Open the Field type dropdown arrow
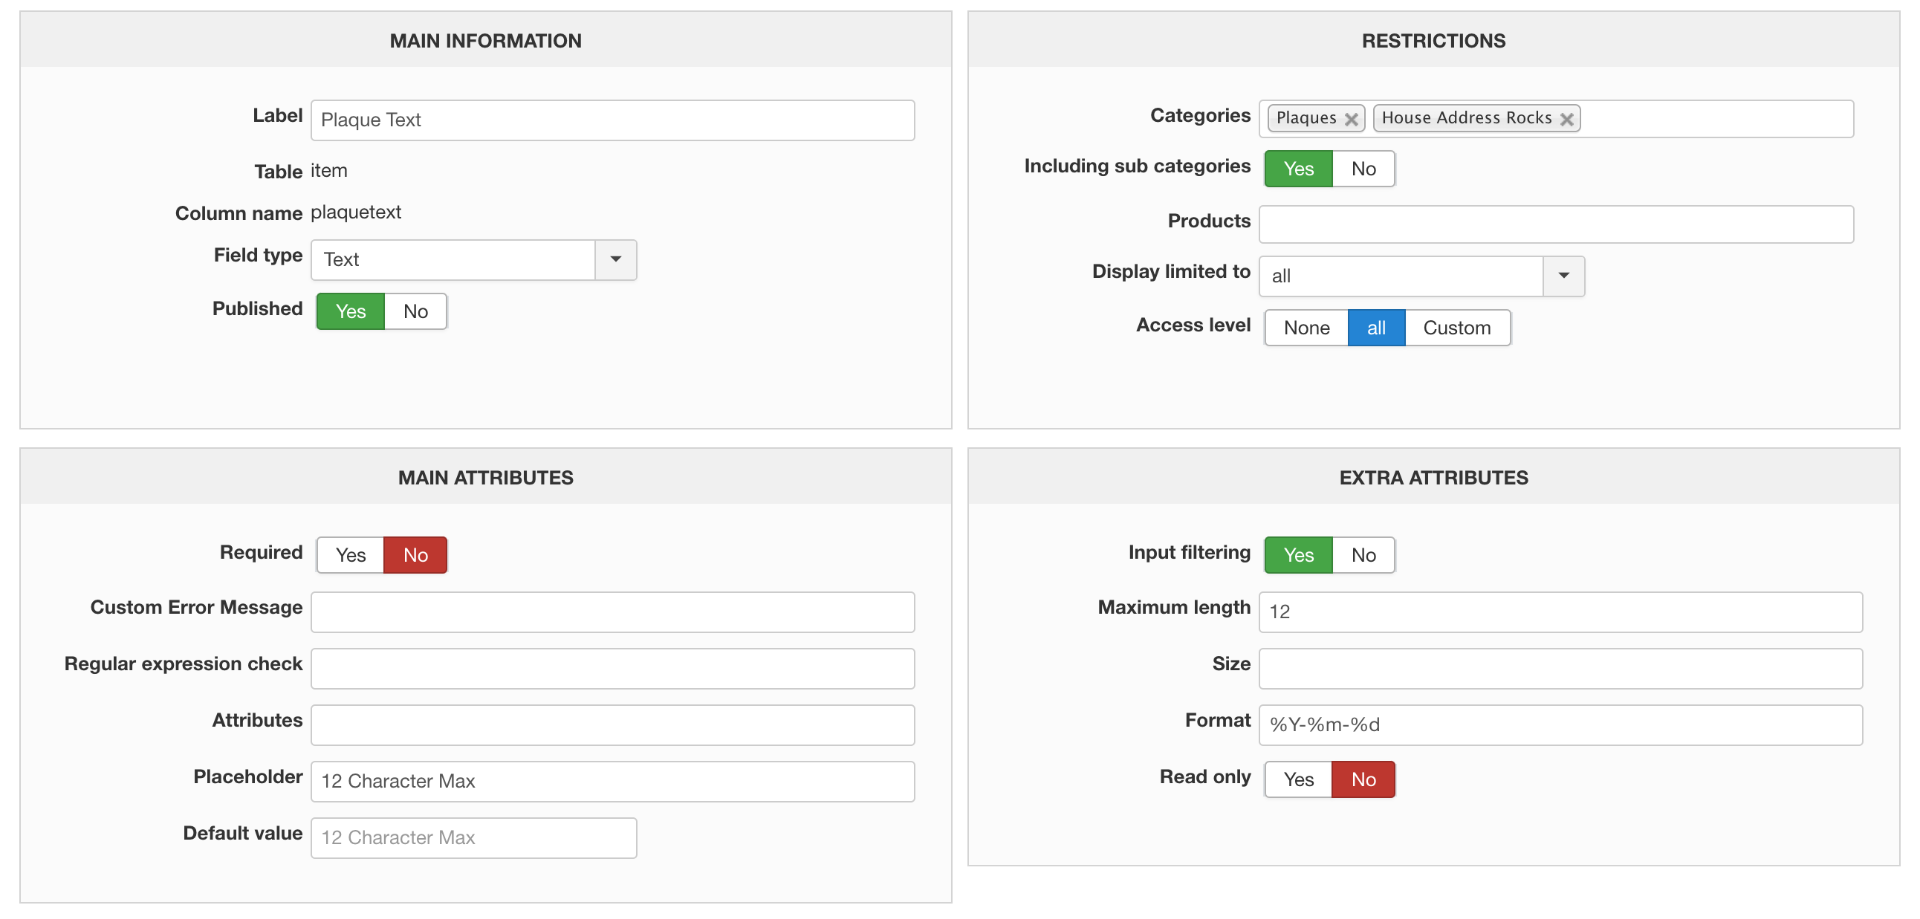 tap(616, 260)
